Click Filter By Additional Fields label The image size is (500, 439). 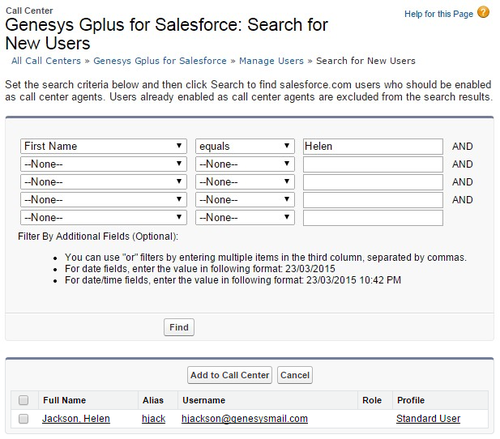[98, 236]
